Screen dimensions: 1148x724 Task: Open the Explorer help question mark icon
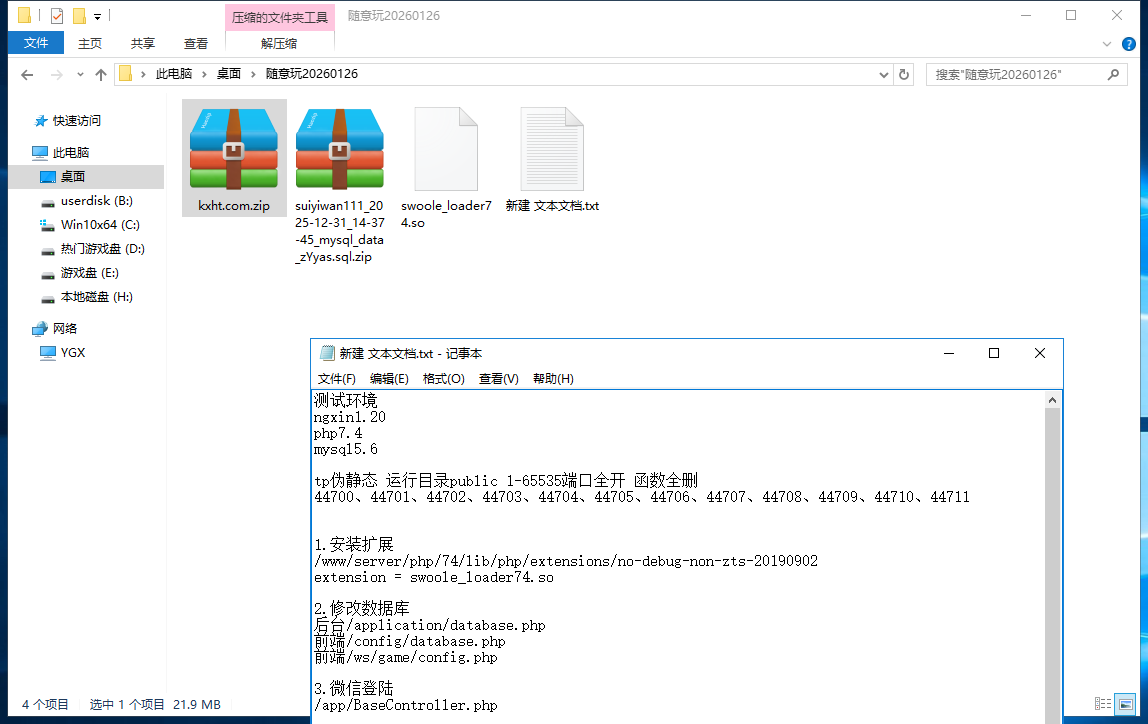tap(1129, 43)
